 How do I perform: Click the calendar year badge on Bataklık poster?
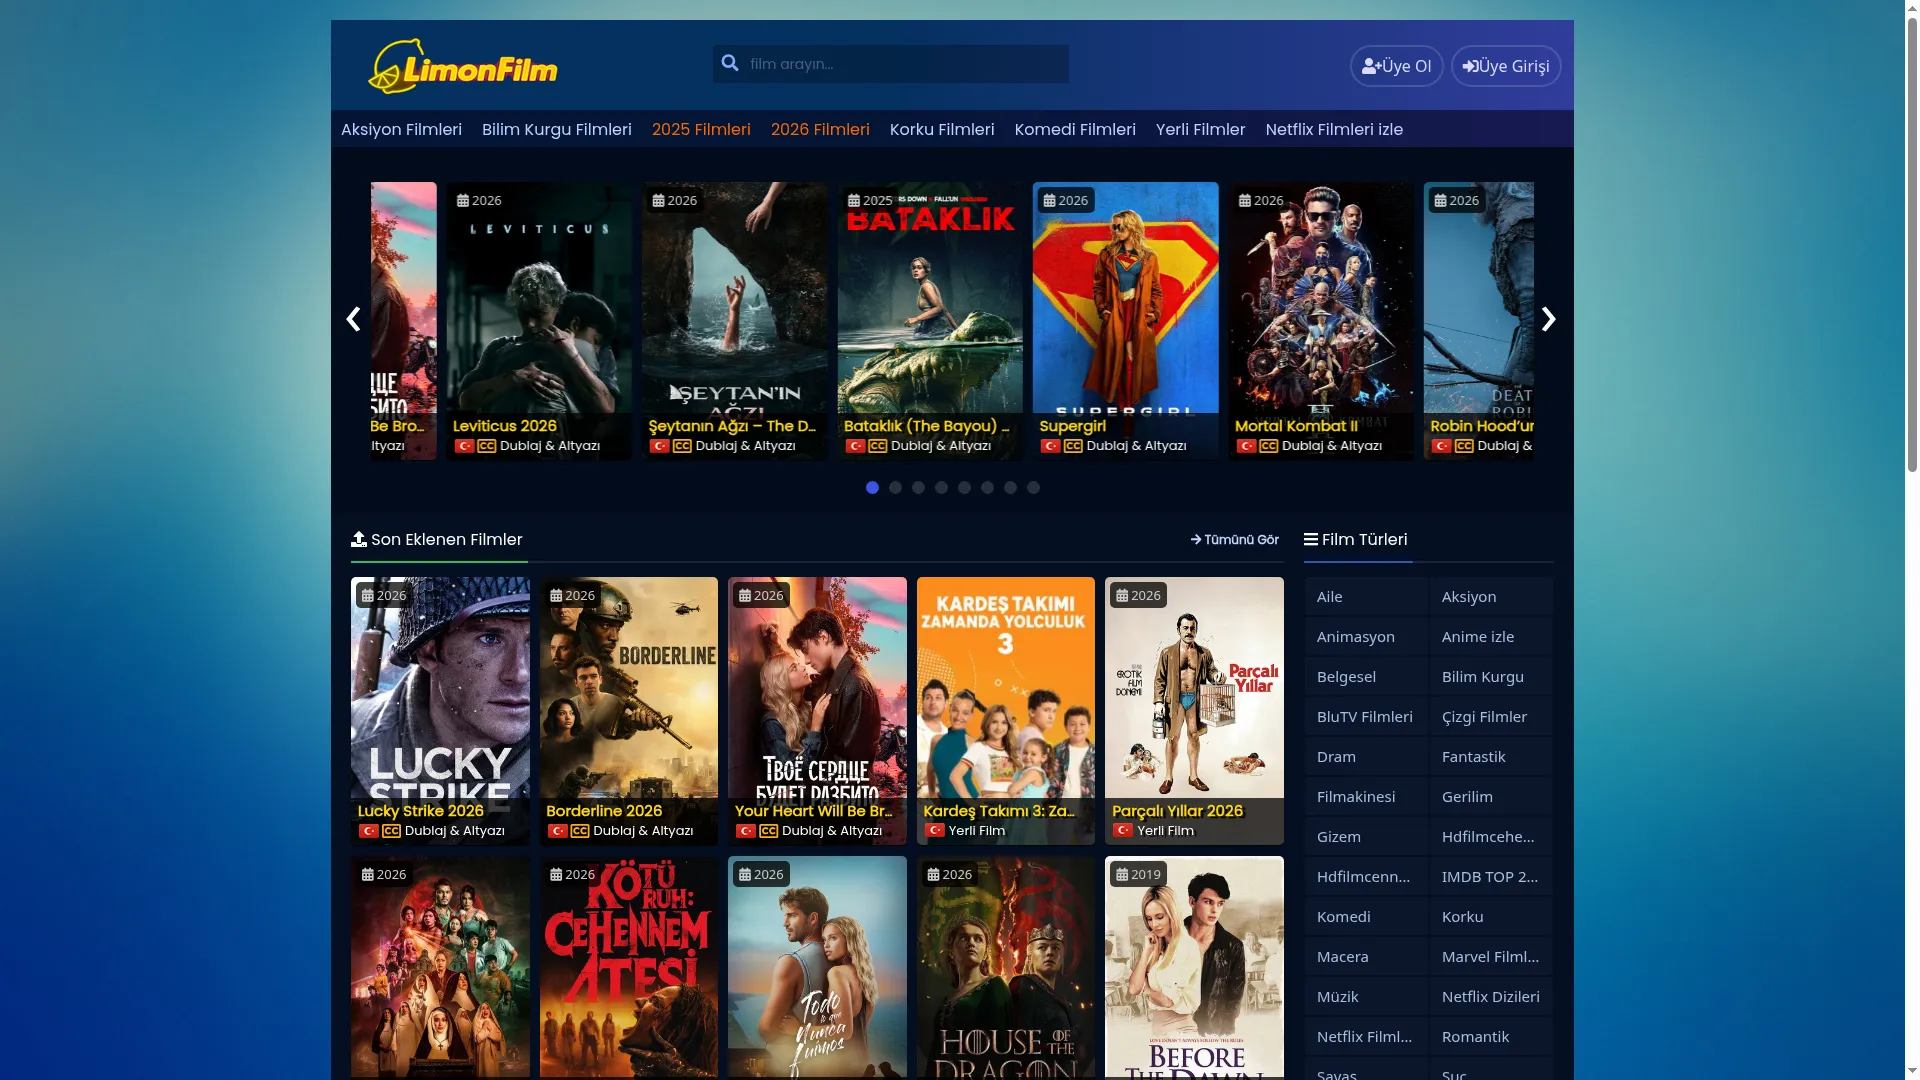[x=870, y=200]
